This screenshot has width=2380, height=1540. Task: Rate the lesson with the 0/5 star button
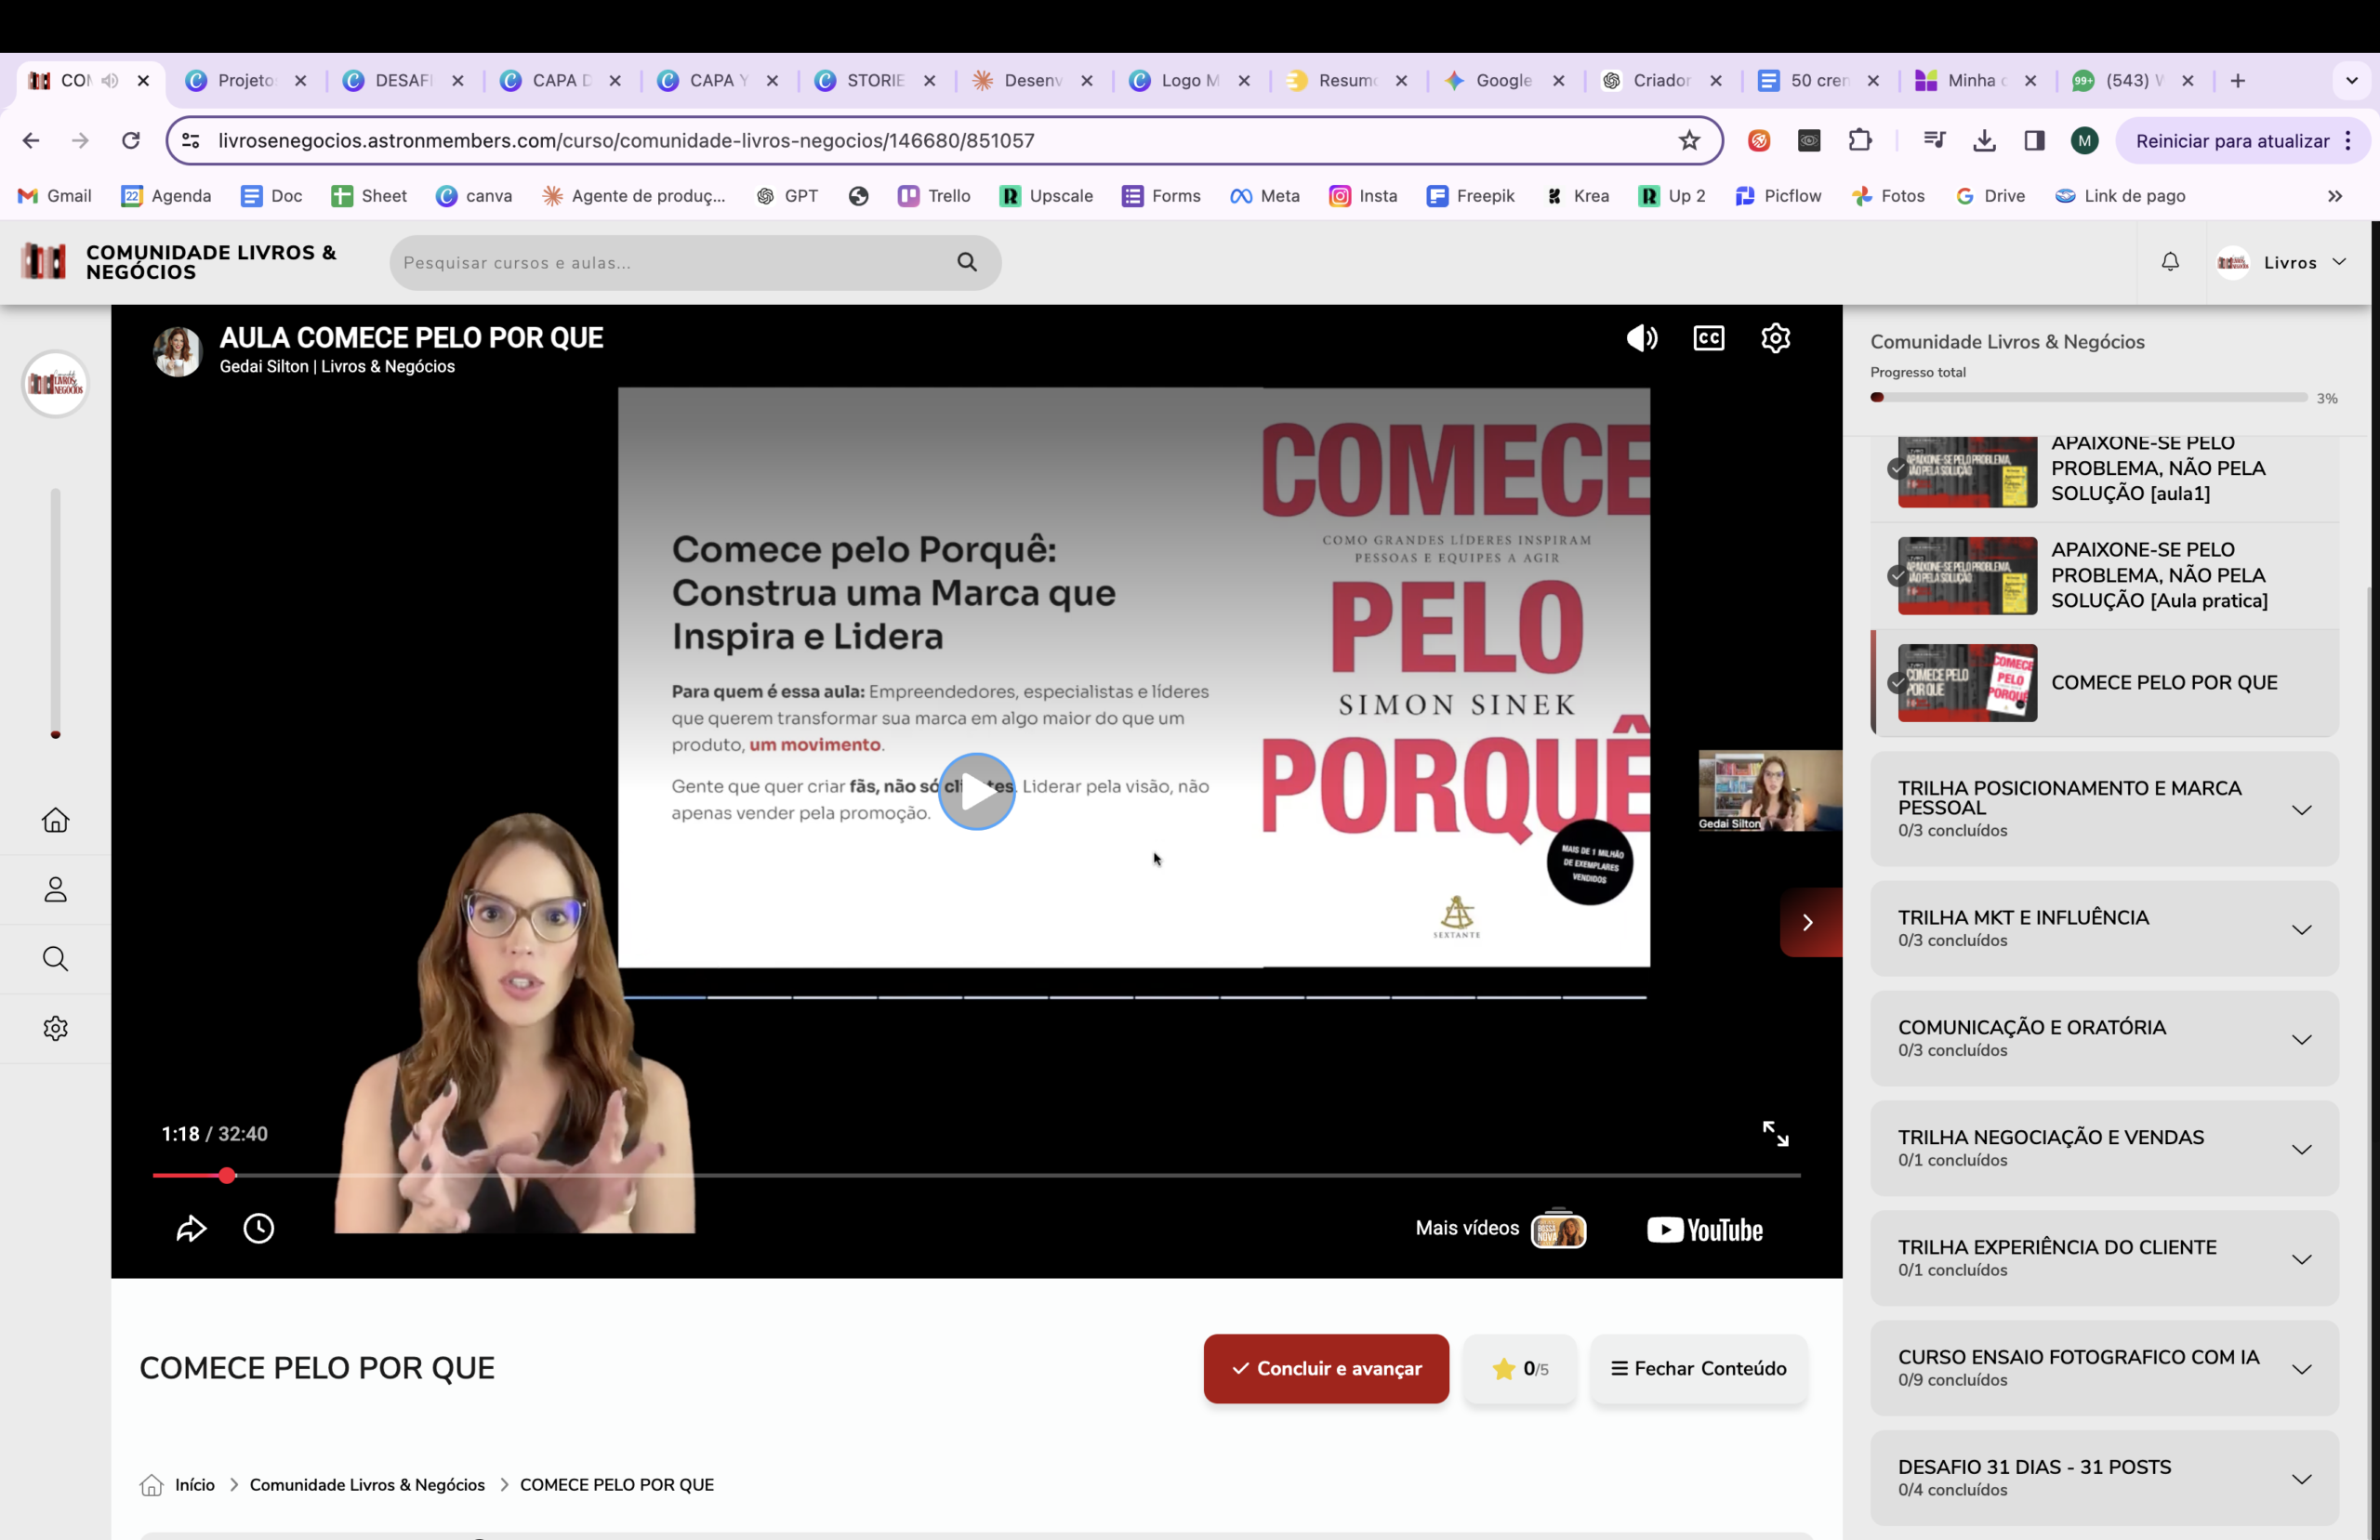tap(1519, 1368)
